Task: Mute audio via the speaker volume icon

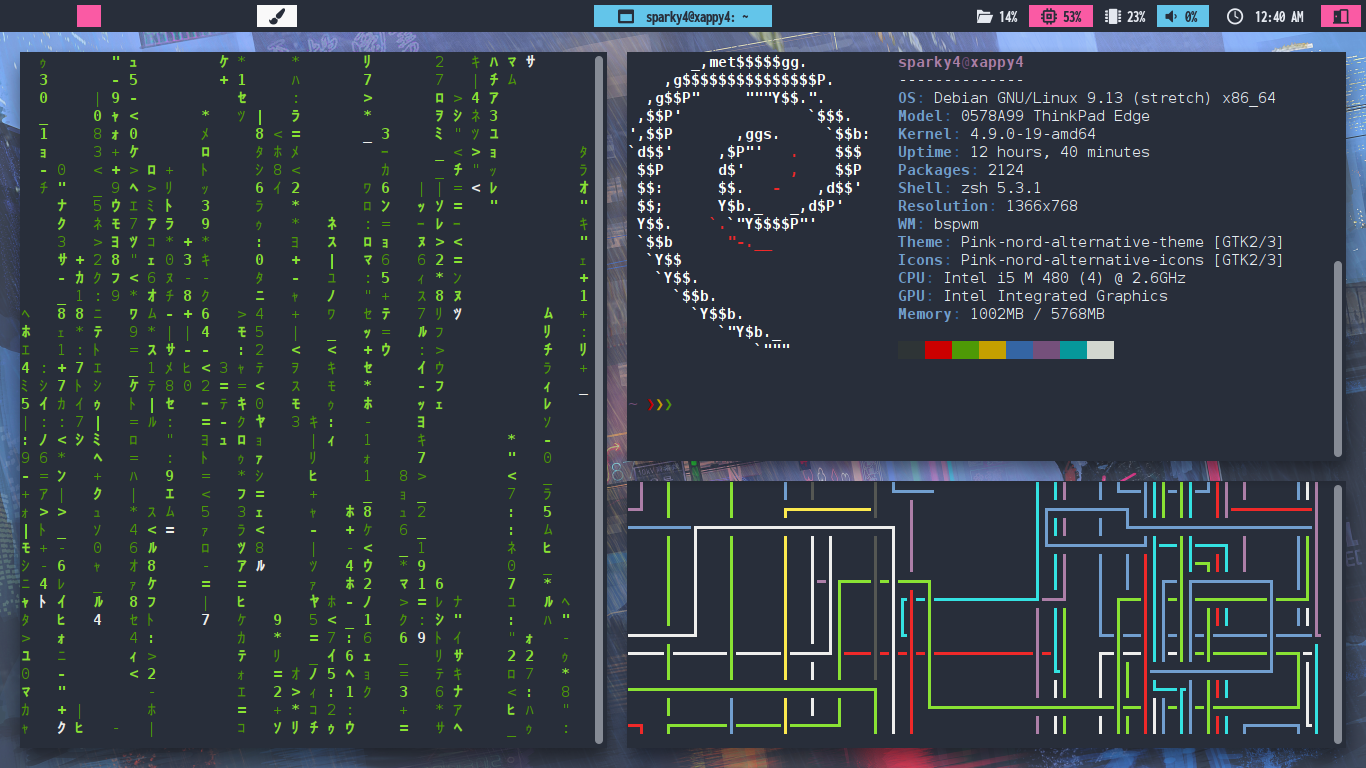Action: [1170, 17]
